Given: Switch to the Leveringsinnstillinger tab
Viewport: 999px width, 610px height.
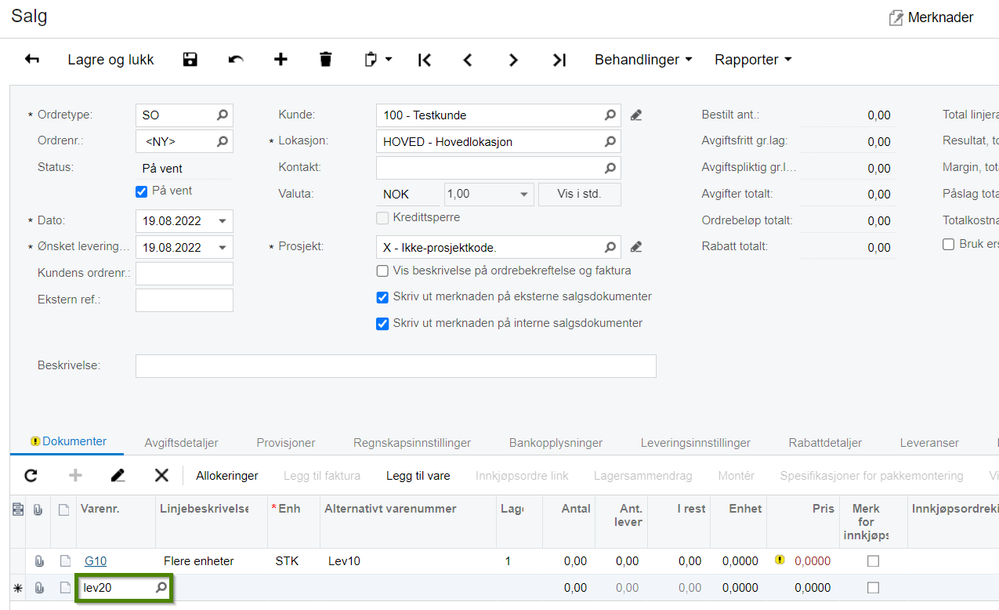Looking at the screenshot, I should coord(695,442).
